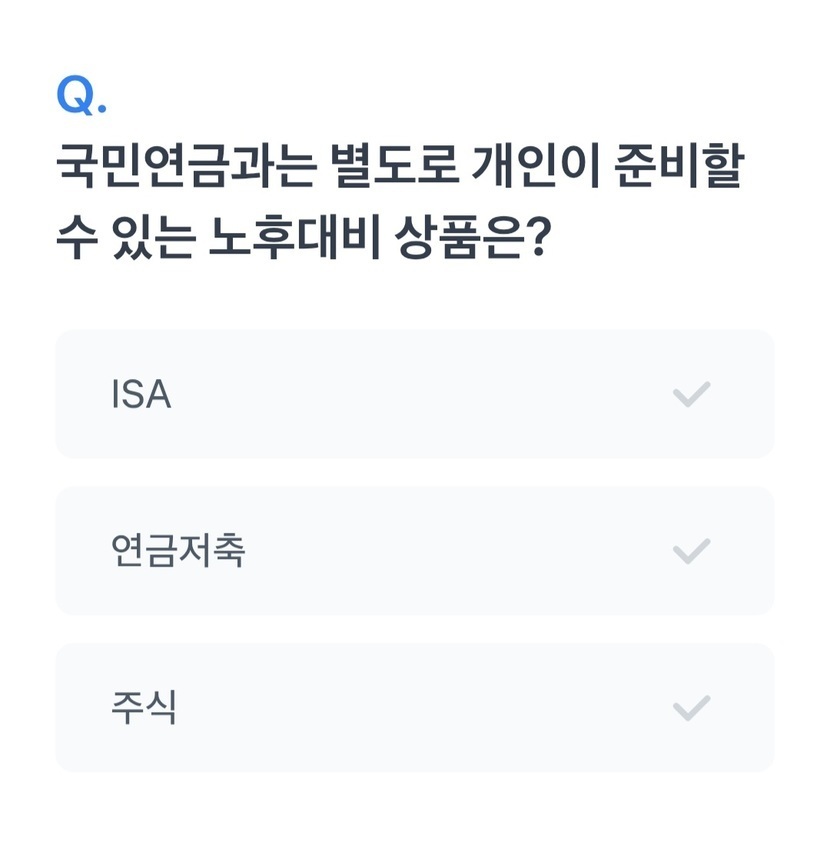Click the empty middle of the 주식 card

[420, 708]
